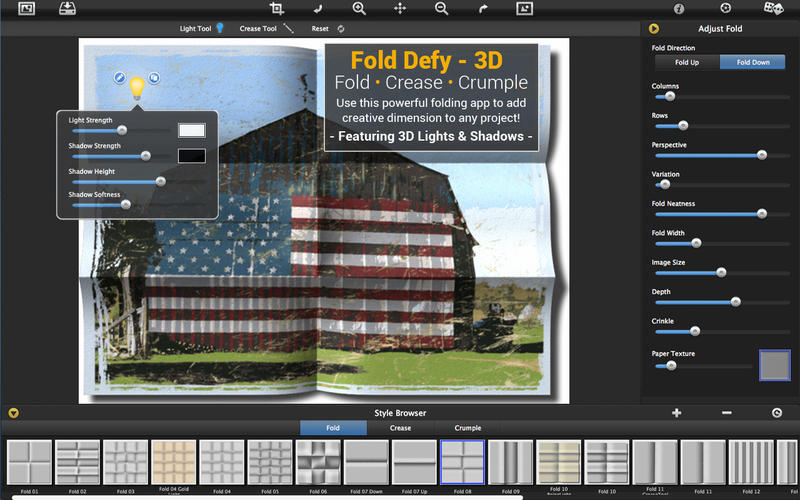
Task: Select the Fold 09 style thumbnail
Action: (511, 462)
